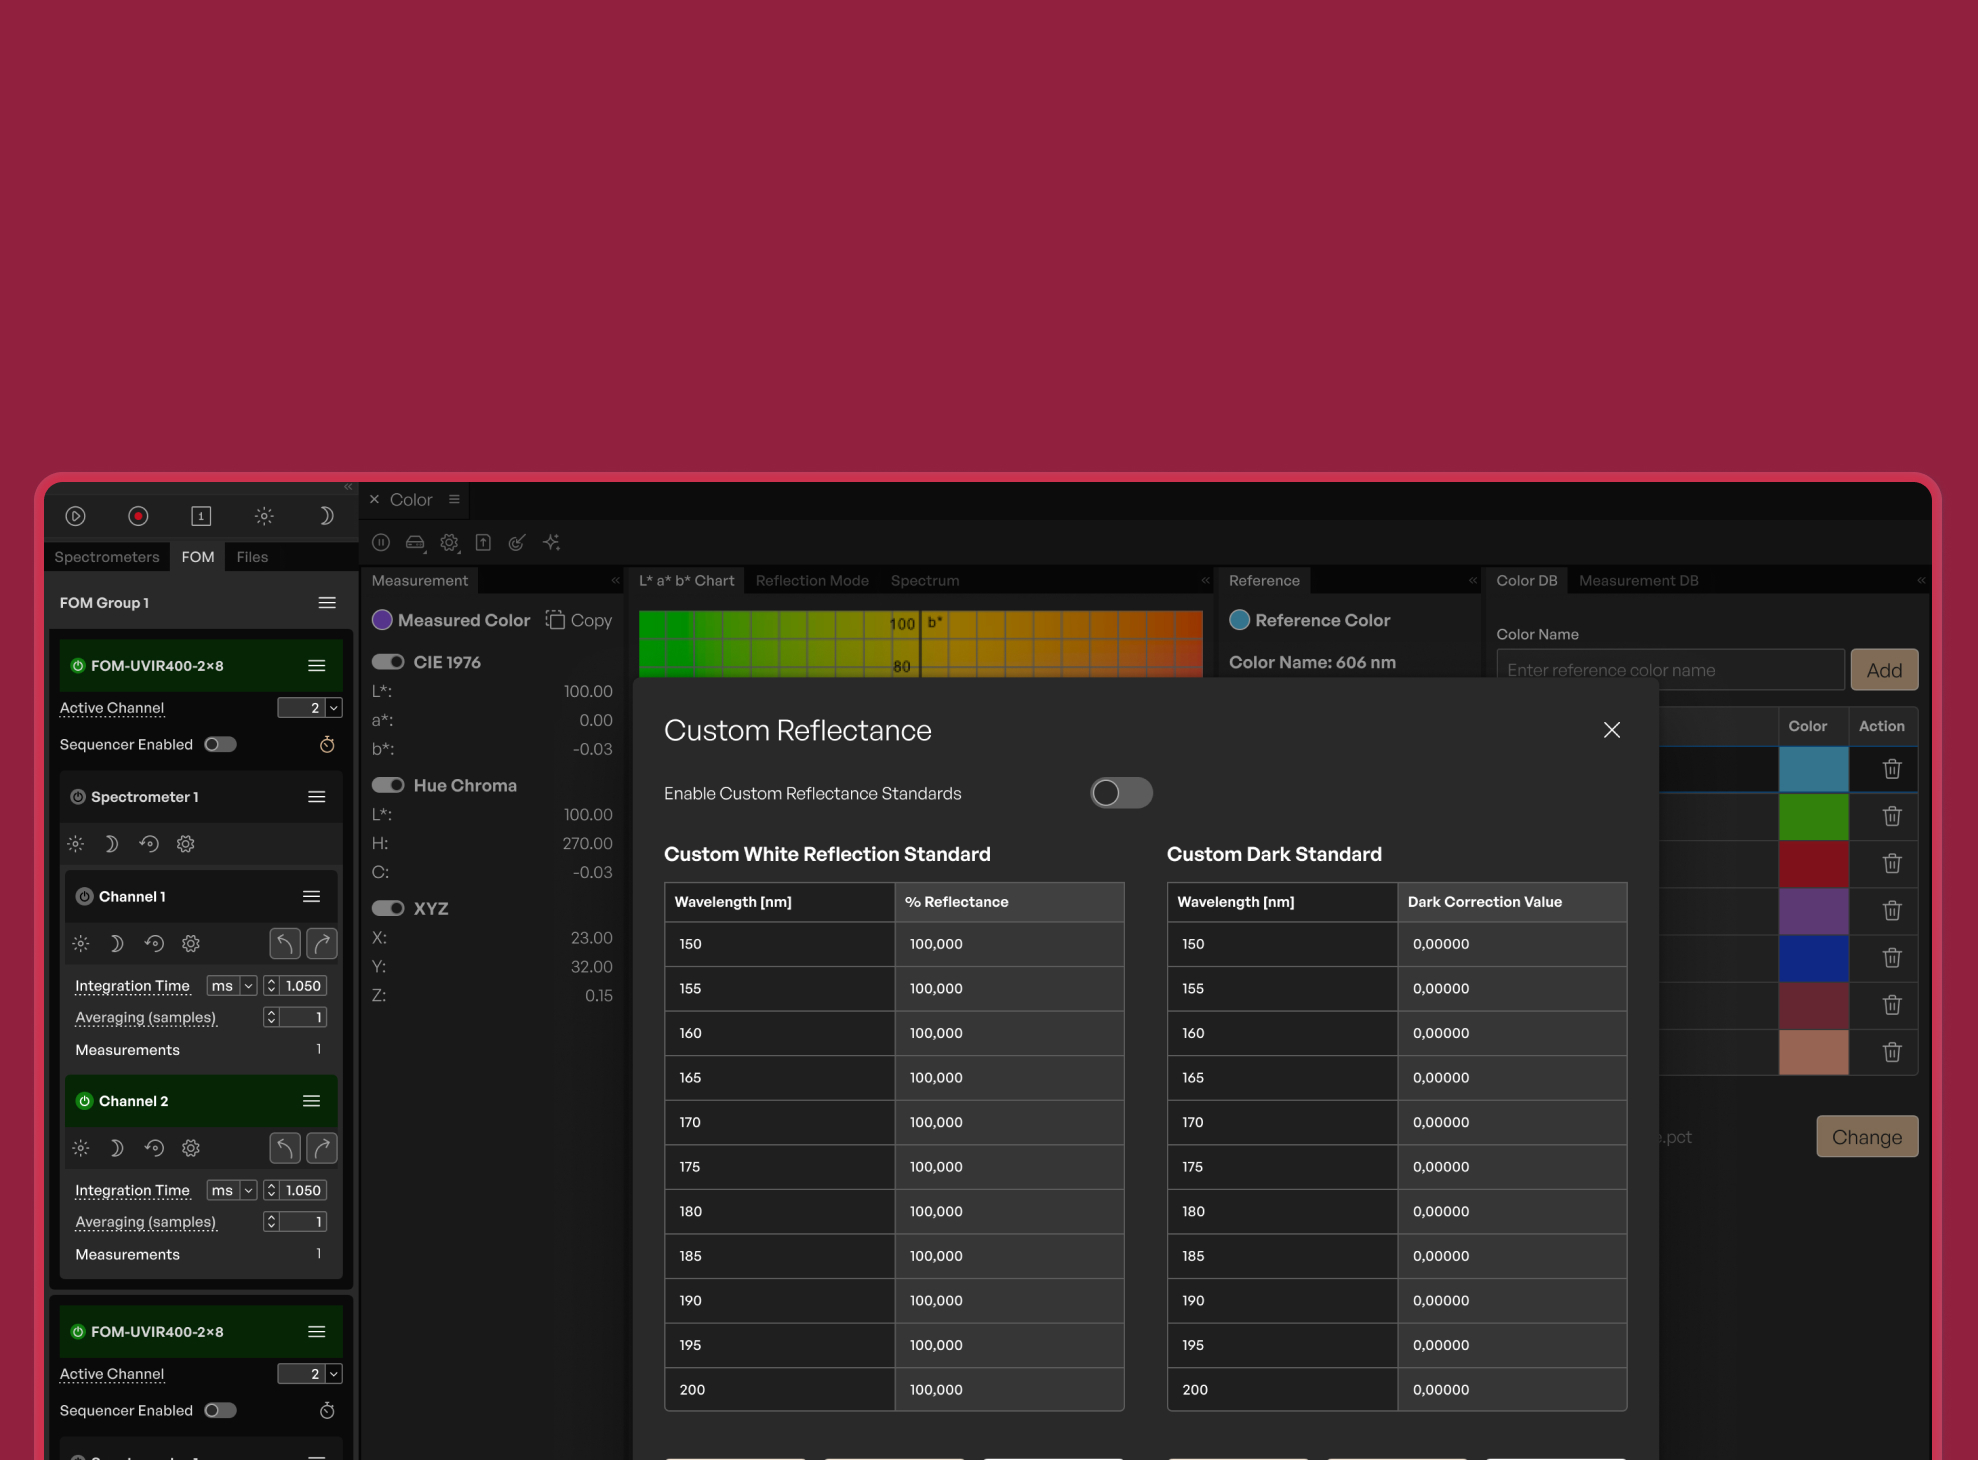Collapse the Measurement panel with the chevron

point(615,580)
